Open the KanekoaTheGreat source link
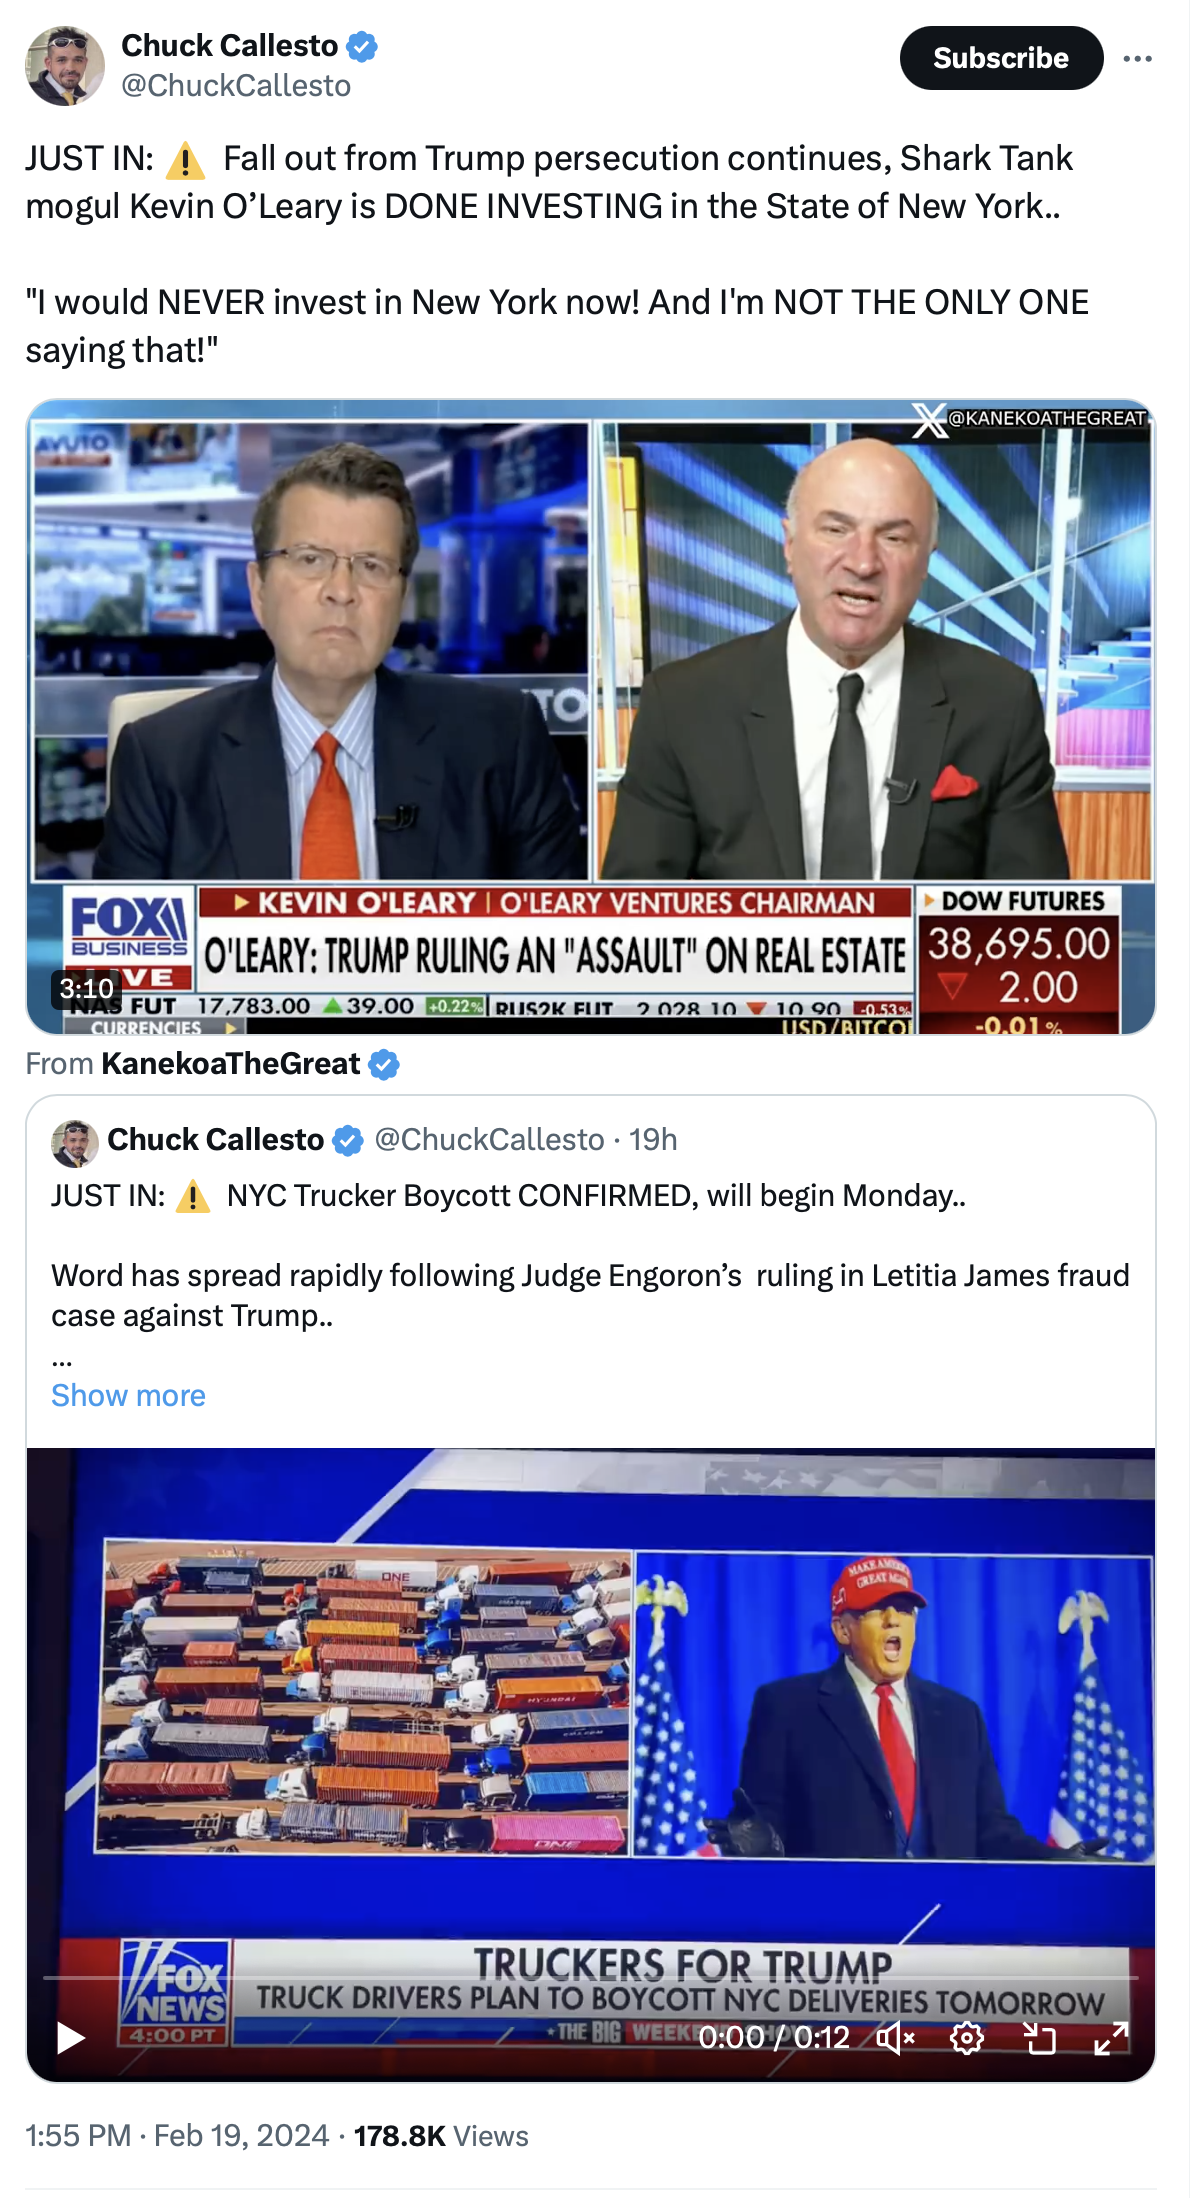 click(x=230, y=1063)
